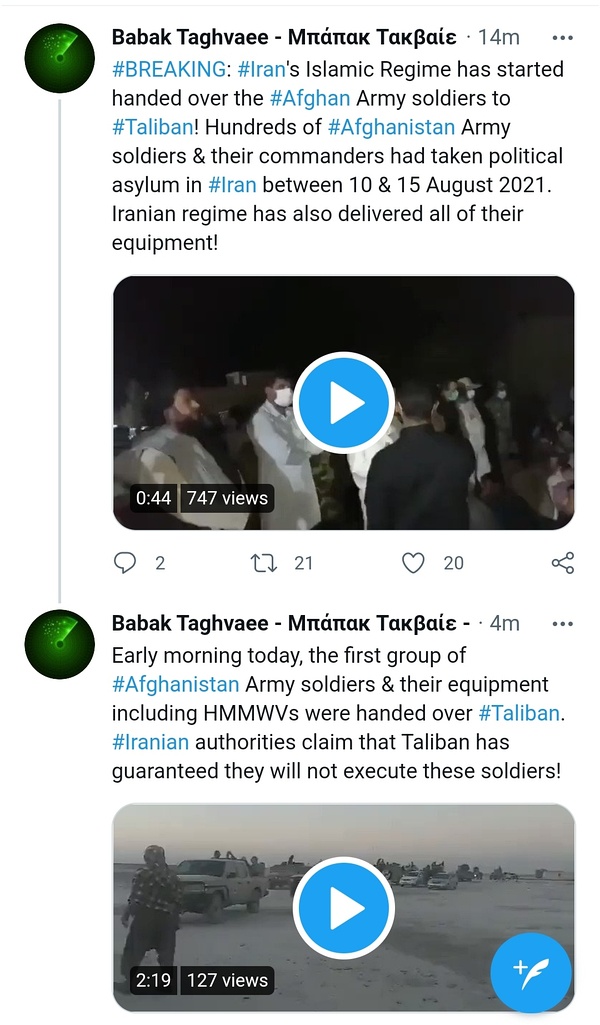This screenshot has height=1025, width=600.
Task: Share the first tweet
Action: [563, 563]
